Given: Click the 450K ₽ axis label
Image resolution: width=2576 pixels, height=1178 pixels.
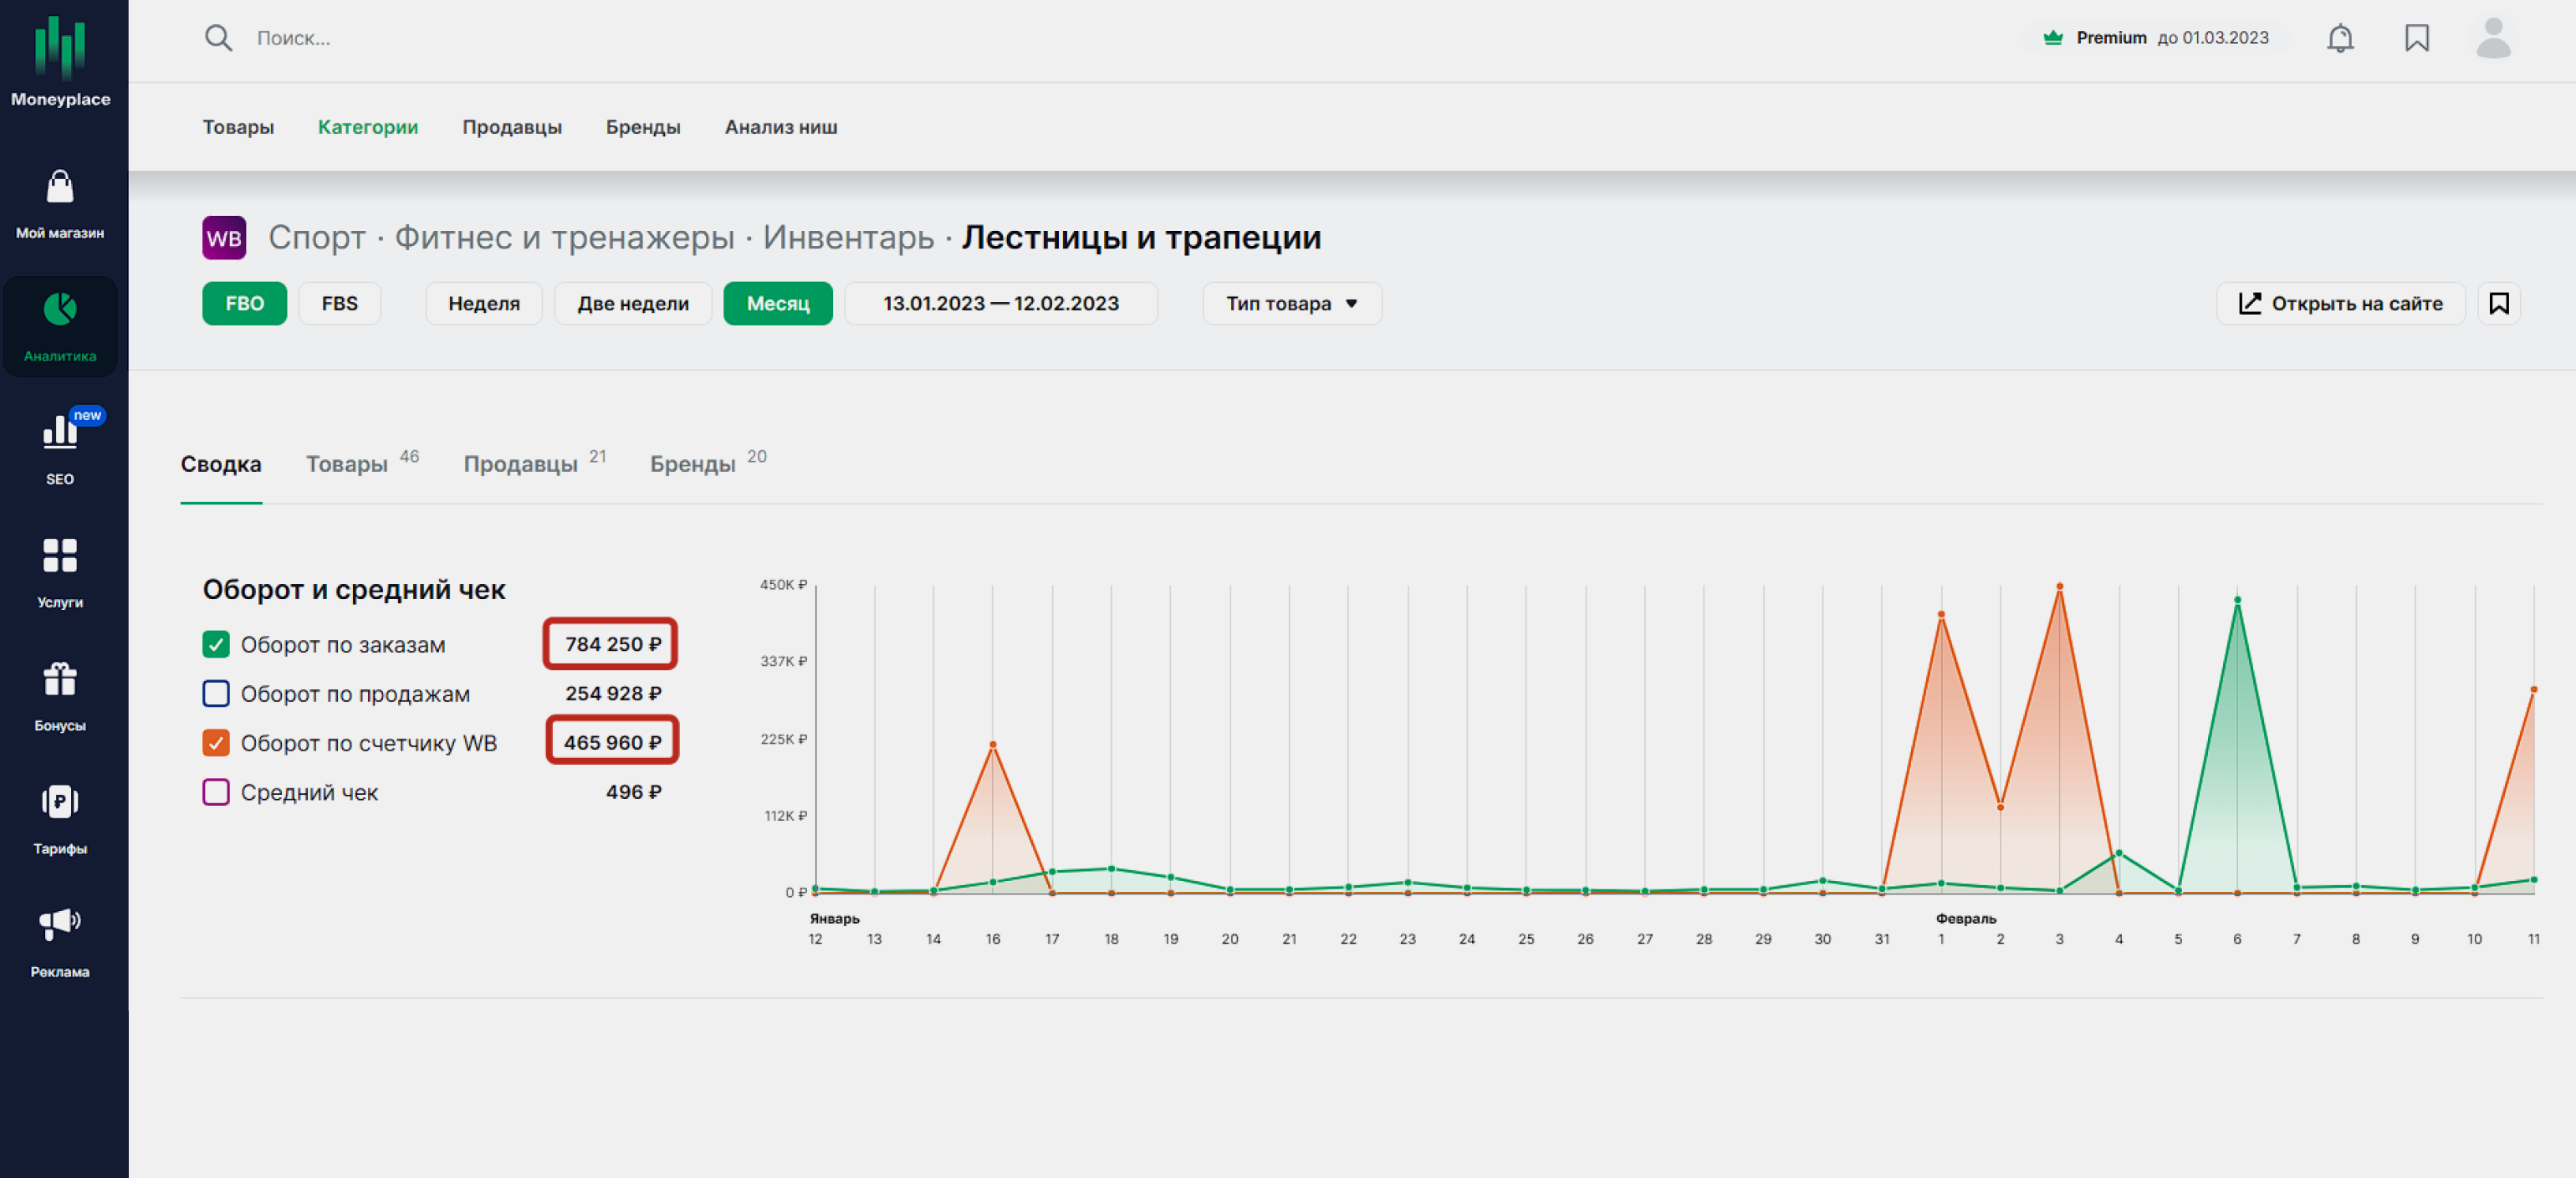Looking at the screenshot, I should tap(783, 584).
